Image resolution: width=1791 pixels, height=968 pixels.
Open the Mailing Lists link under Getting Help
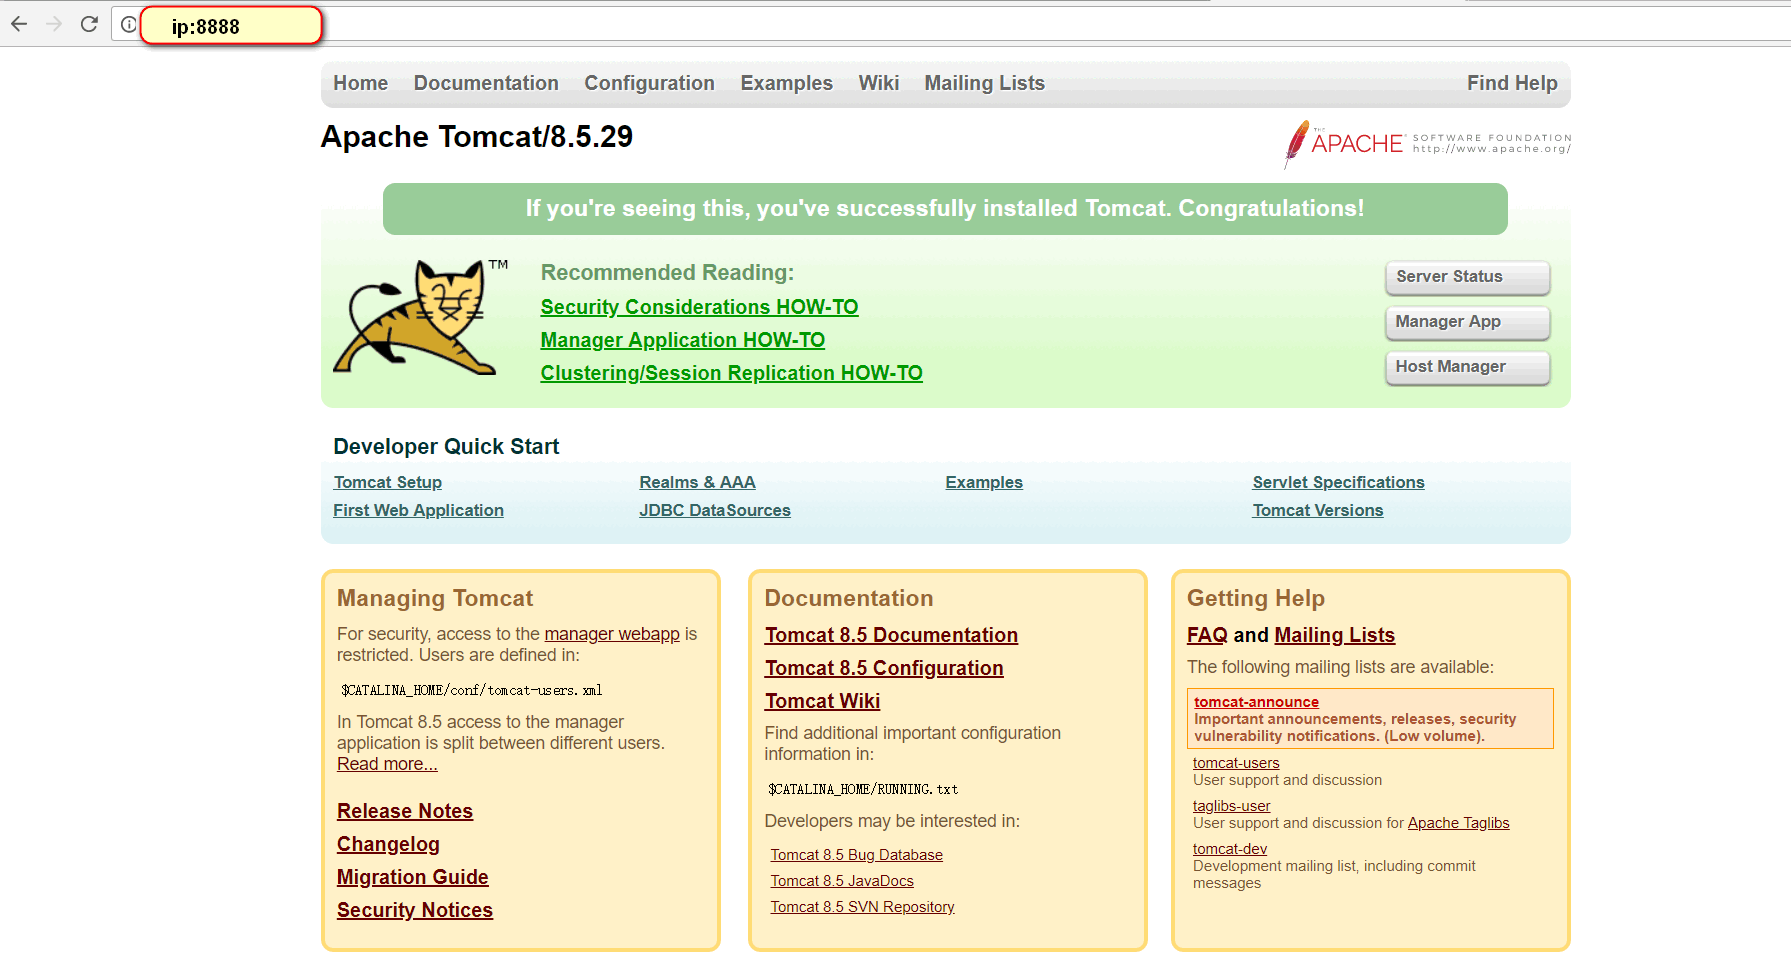[1334, 636]
